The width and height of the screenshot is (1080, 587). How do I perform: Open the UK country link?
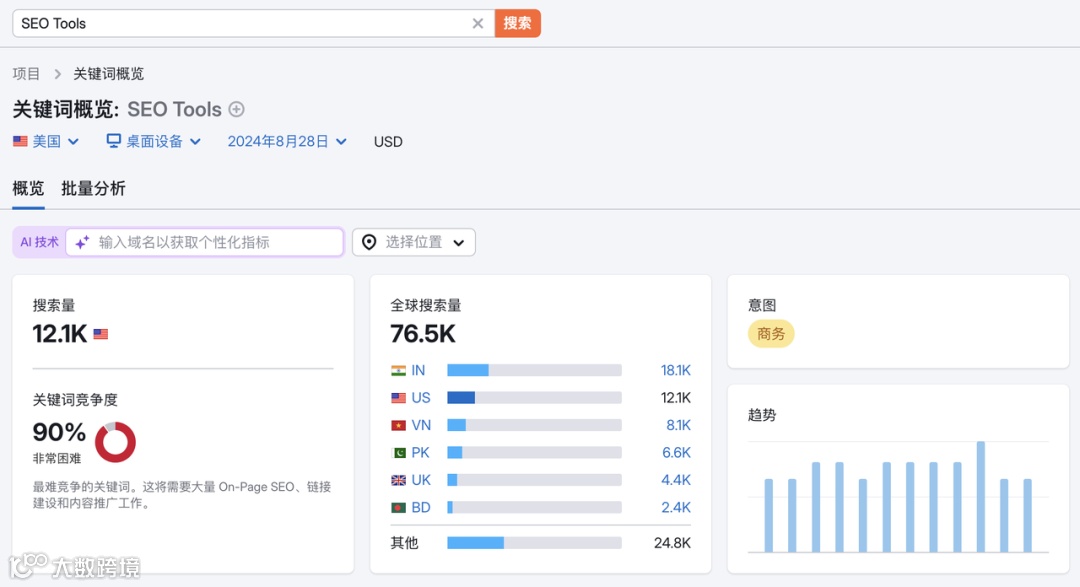click(x=421, y=480)
